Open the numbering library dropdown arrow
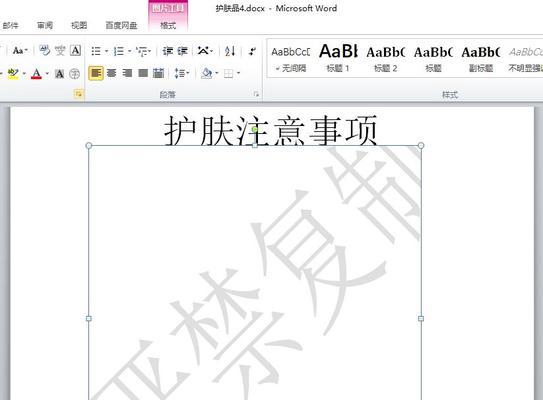Screen dimensions: 543x400 [129, 51]
